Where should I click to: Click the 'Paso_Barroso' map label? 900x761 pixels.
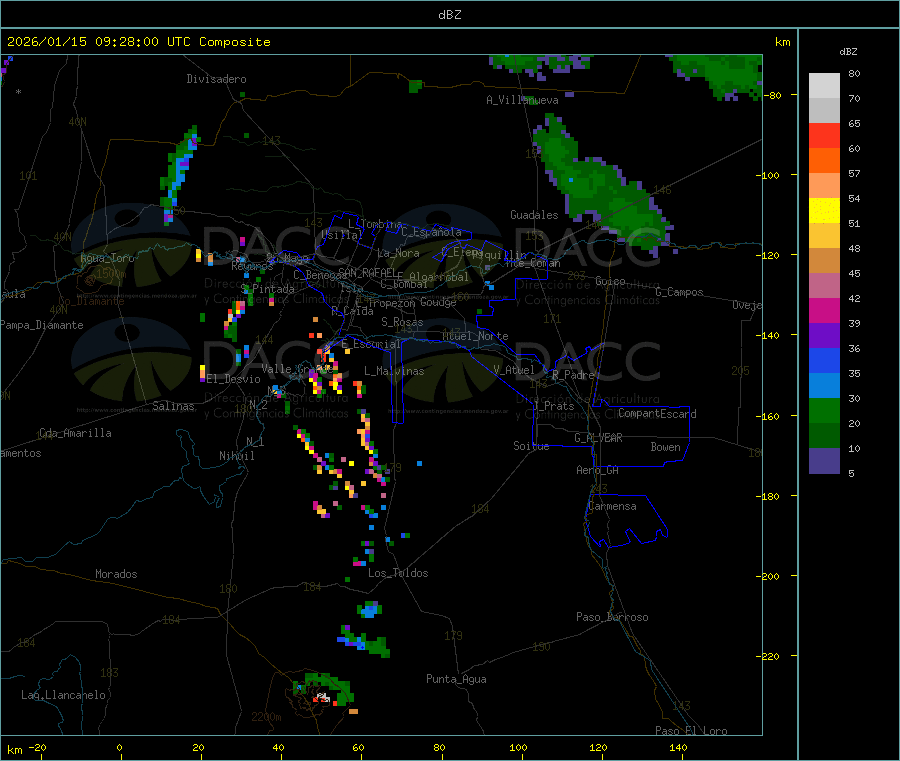point(612,617)
